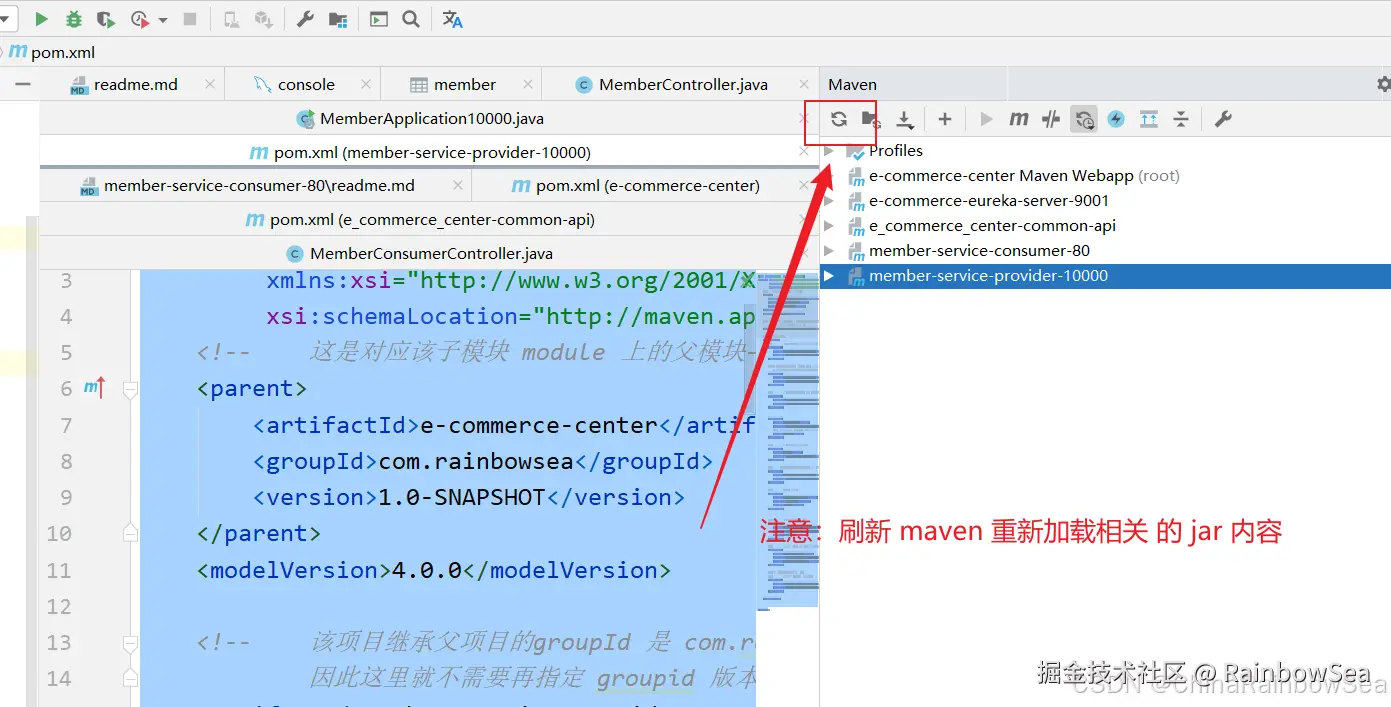
Task: Click the profiler run icon with clock
Action: point(140,19)
